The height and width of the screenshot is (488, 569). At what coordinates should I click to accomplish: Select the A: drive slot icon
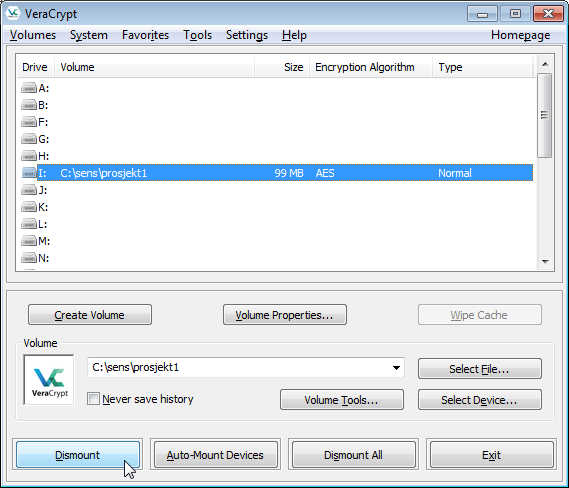pyautogui.click(x=29, y=88)
